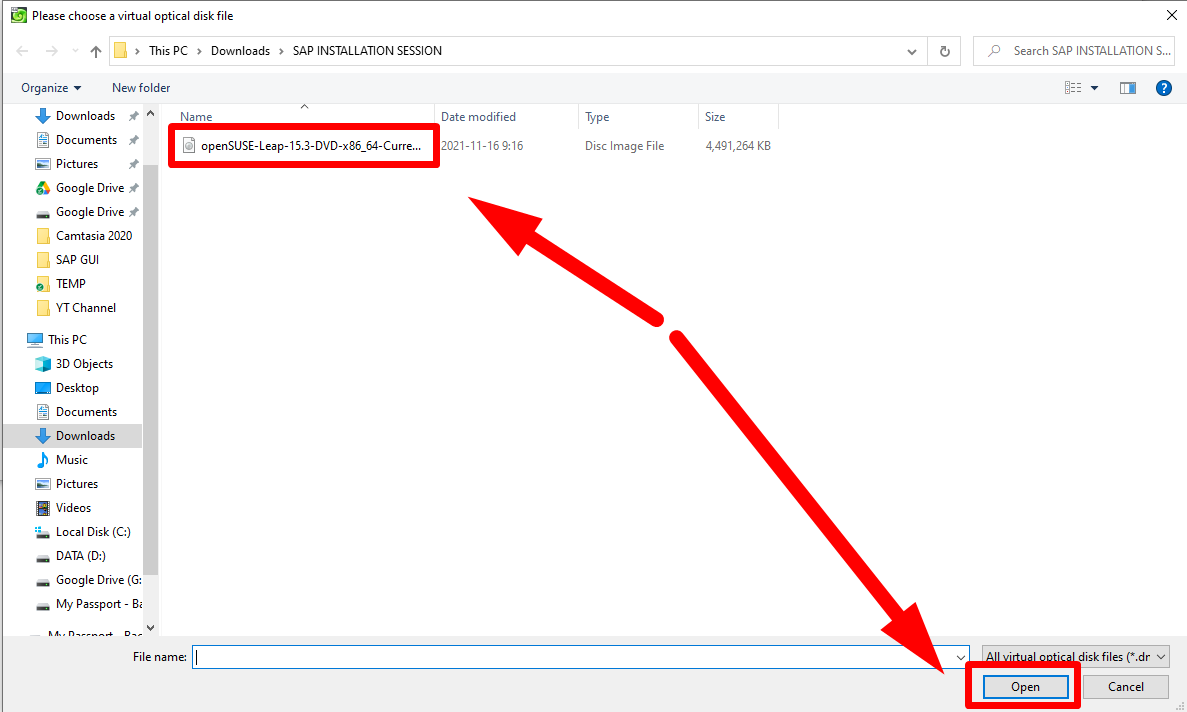Viewport: 1187px width, 712px height.
Task: Click the Open button
Action: 1025,687
